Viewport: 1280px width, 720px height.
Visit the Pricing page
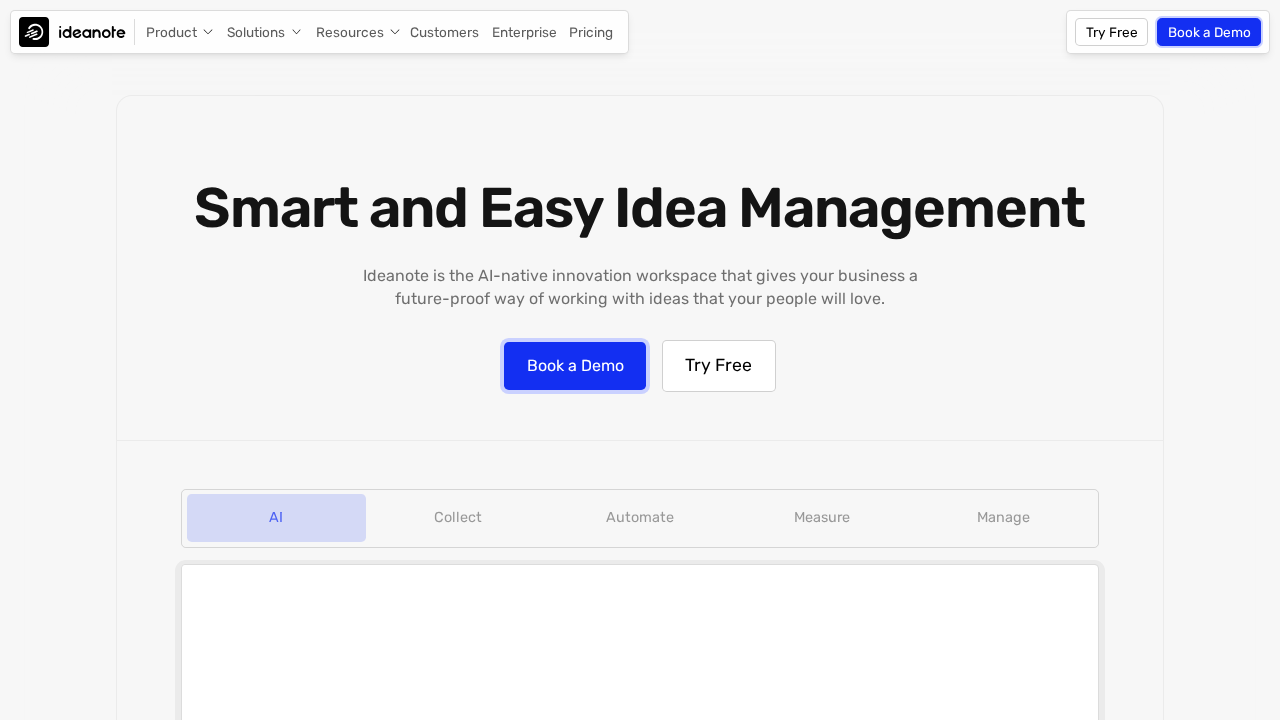point(591,32)
